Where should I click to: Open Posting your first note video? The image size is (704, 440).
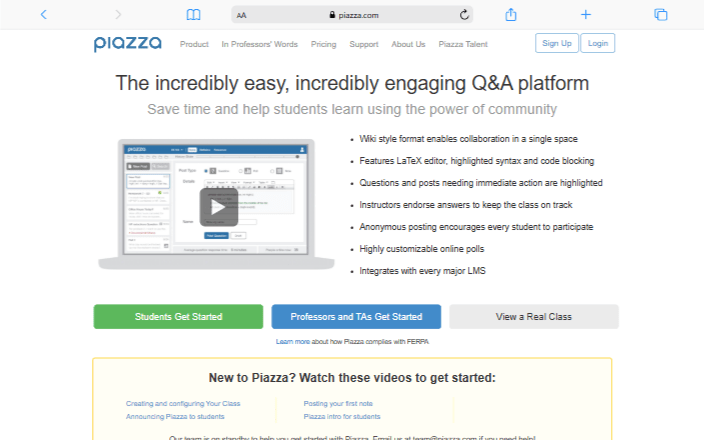click(338, 404)
